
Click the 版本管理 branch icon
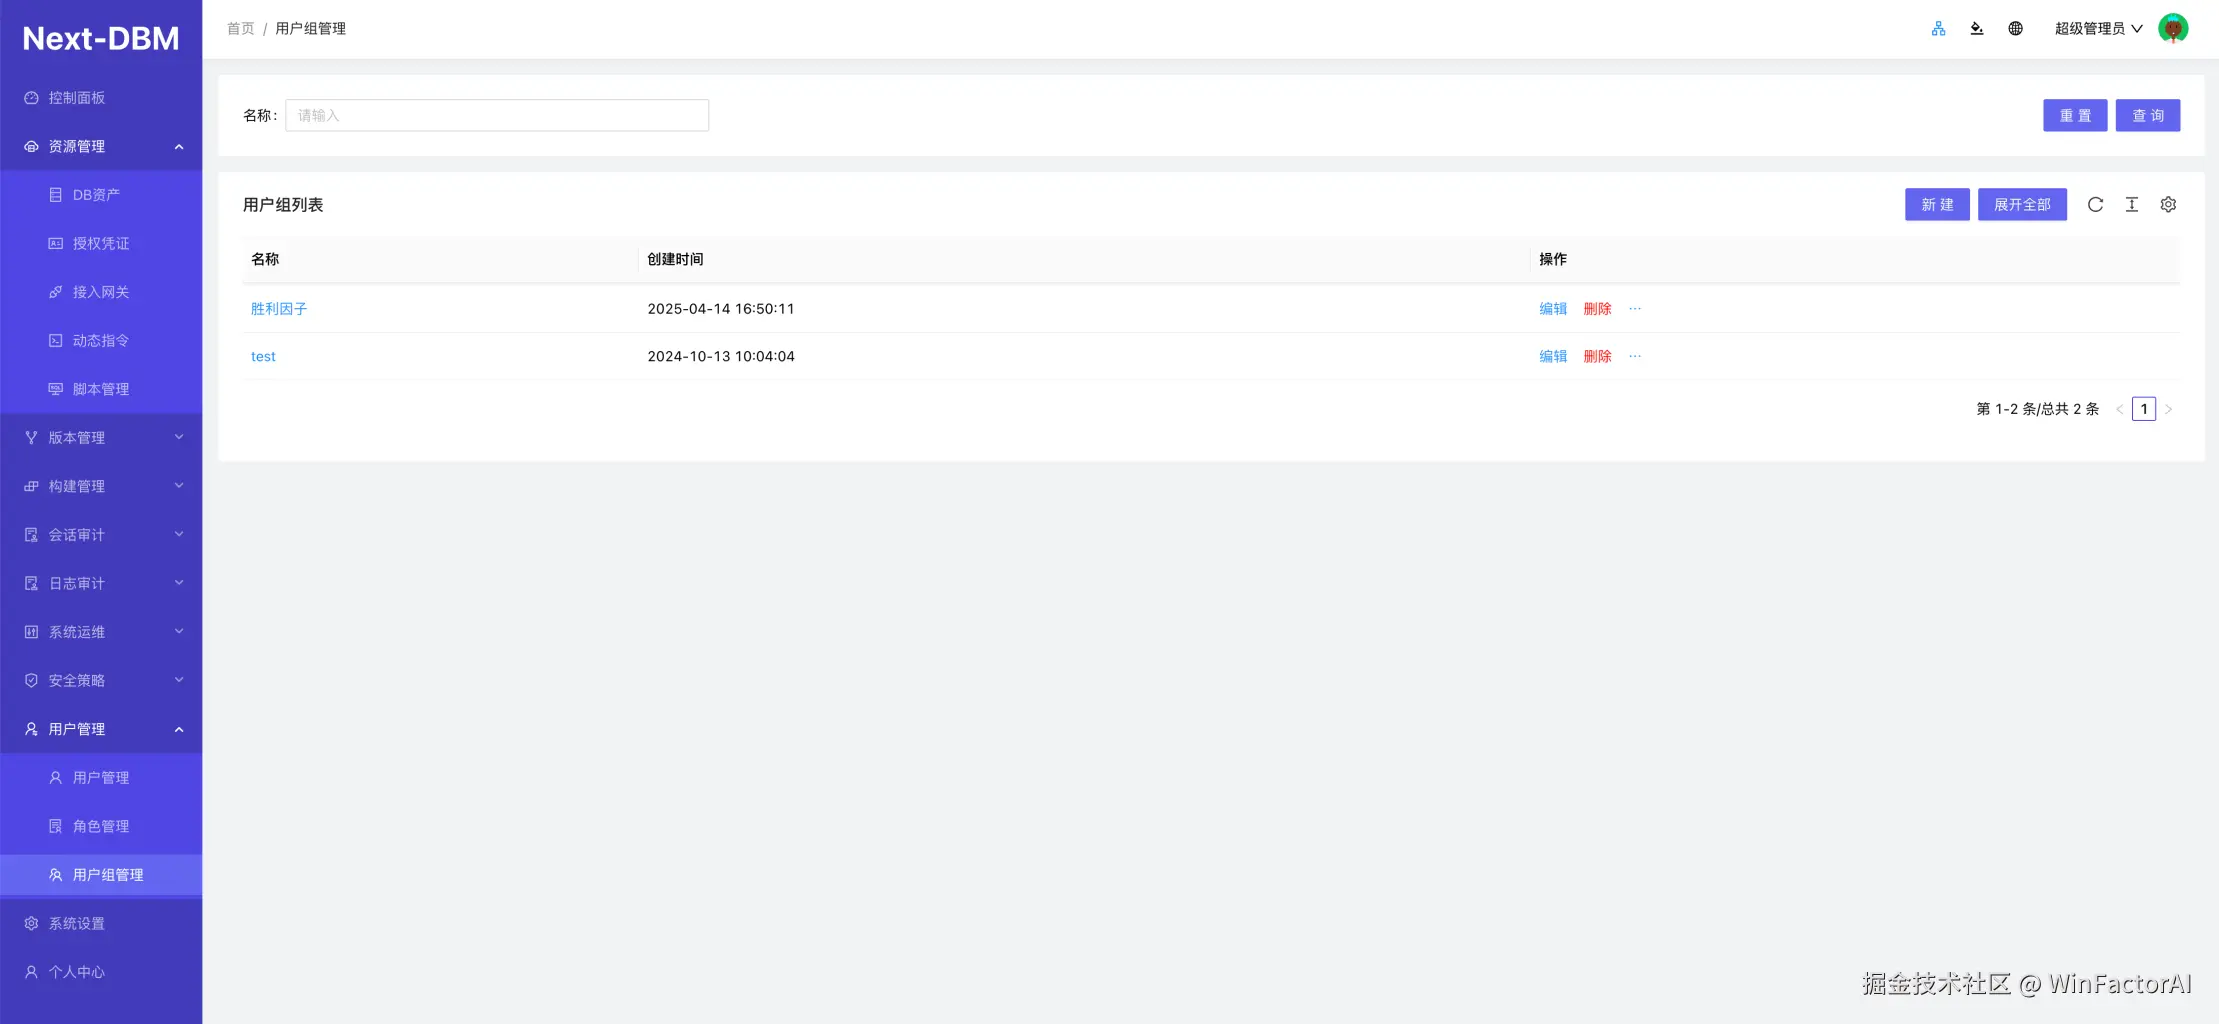[x=31, y=437]
